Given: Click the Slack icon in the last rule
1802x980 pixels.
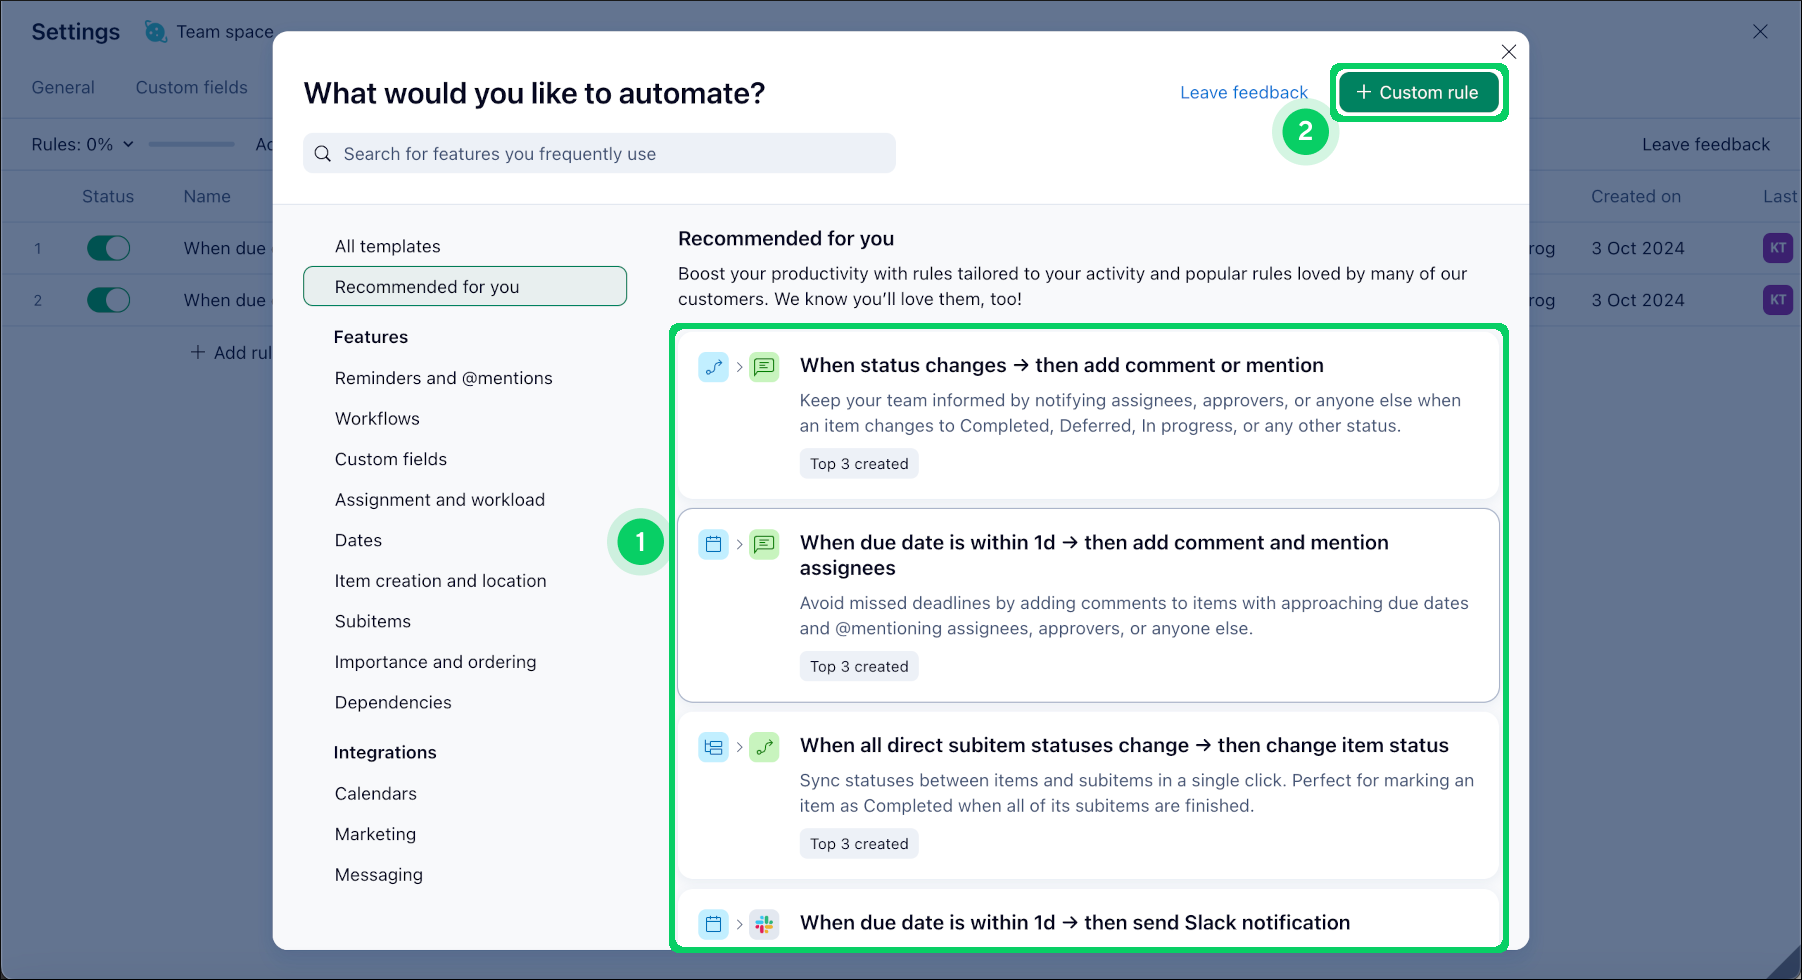Looking at the screenshot, I should click(x=764, y=924).
